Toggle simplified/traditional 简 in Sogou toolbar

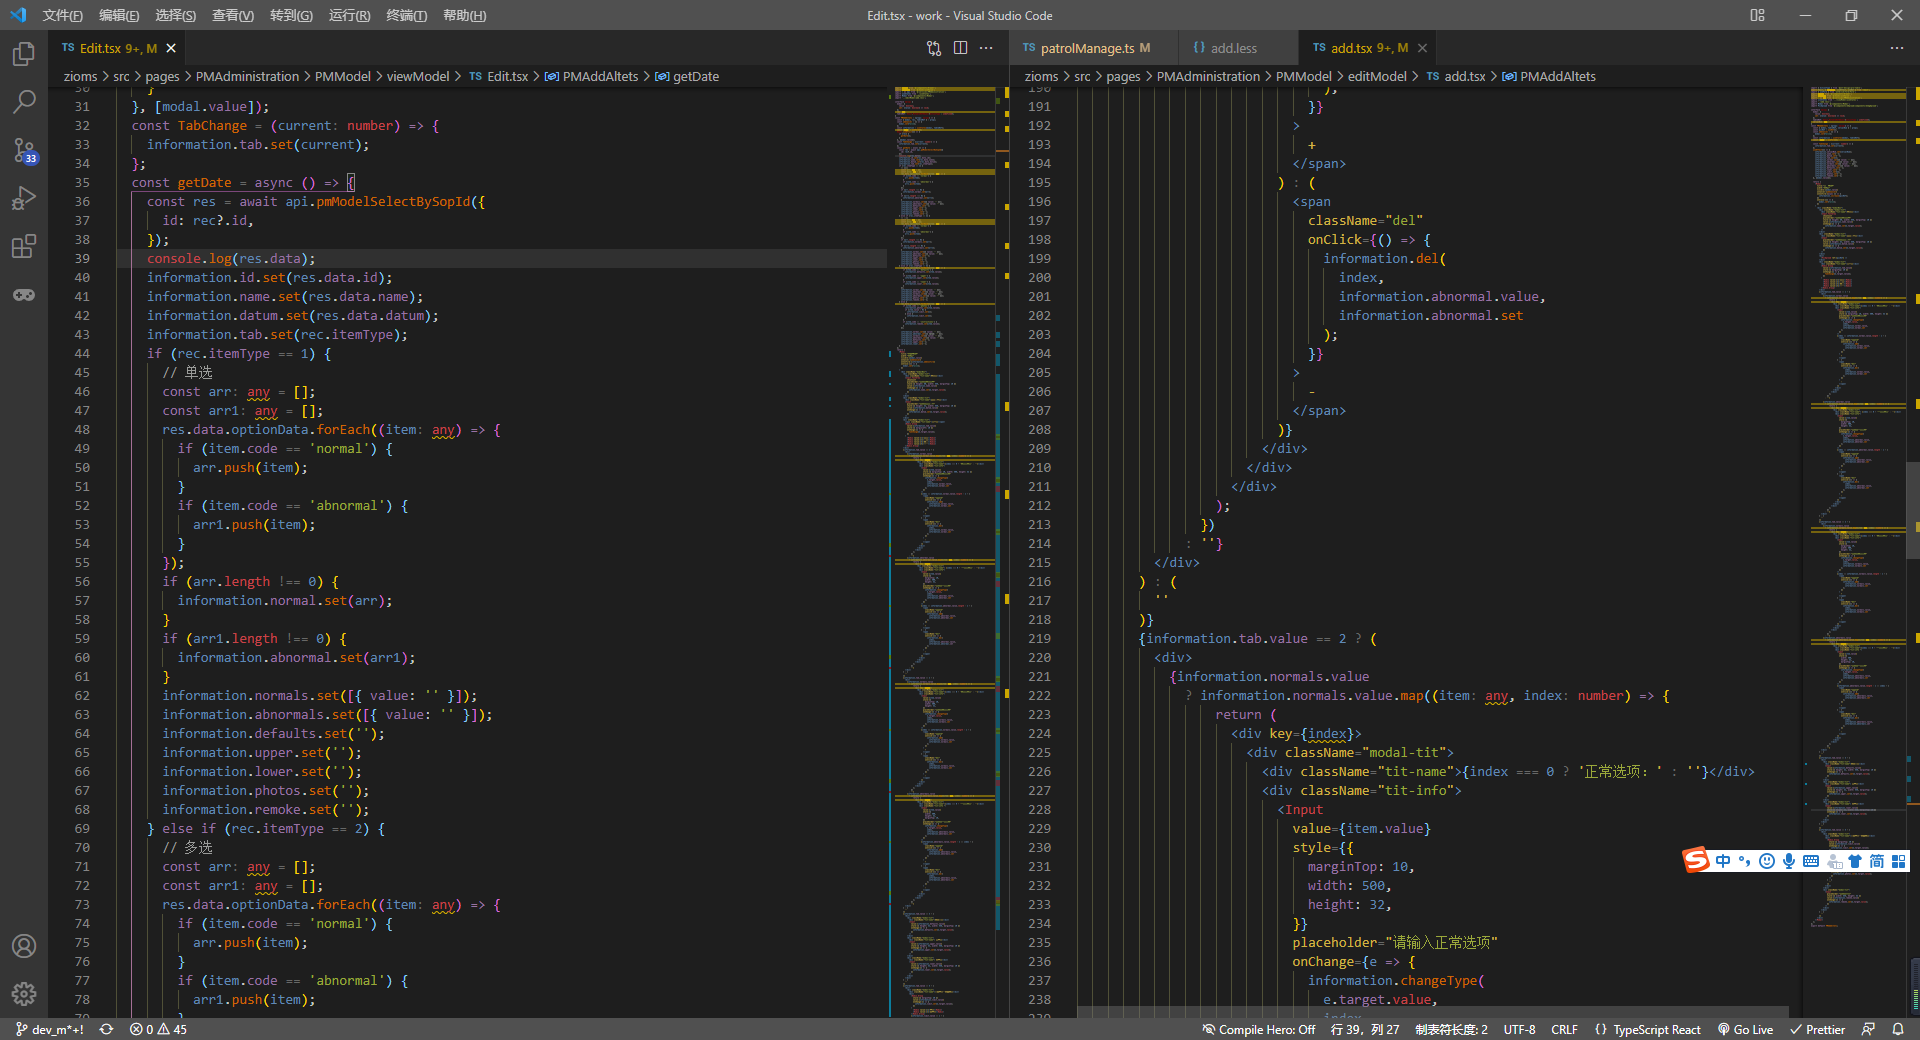pos(1877,861)
